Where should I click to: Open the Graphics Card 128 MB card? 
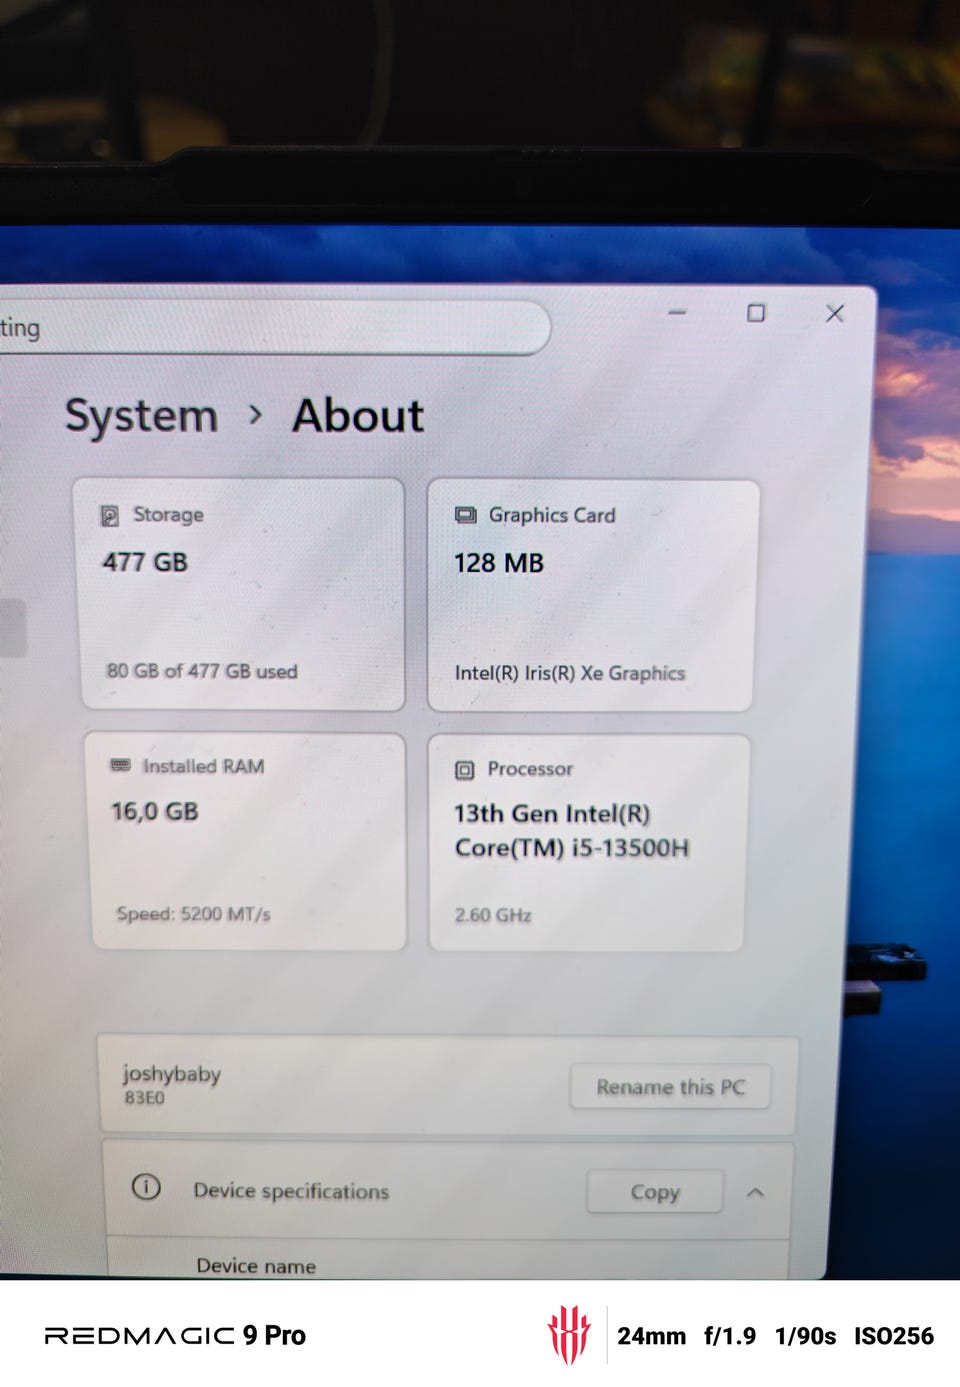(x=592, y=595)
